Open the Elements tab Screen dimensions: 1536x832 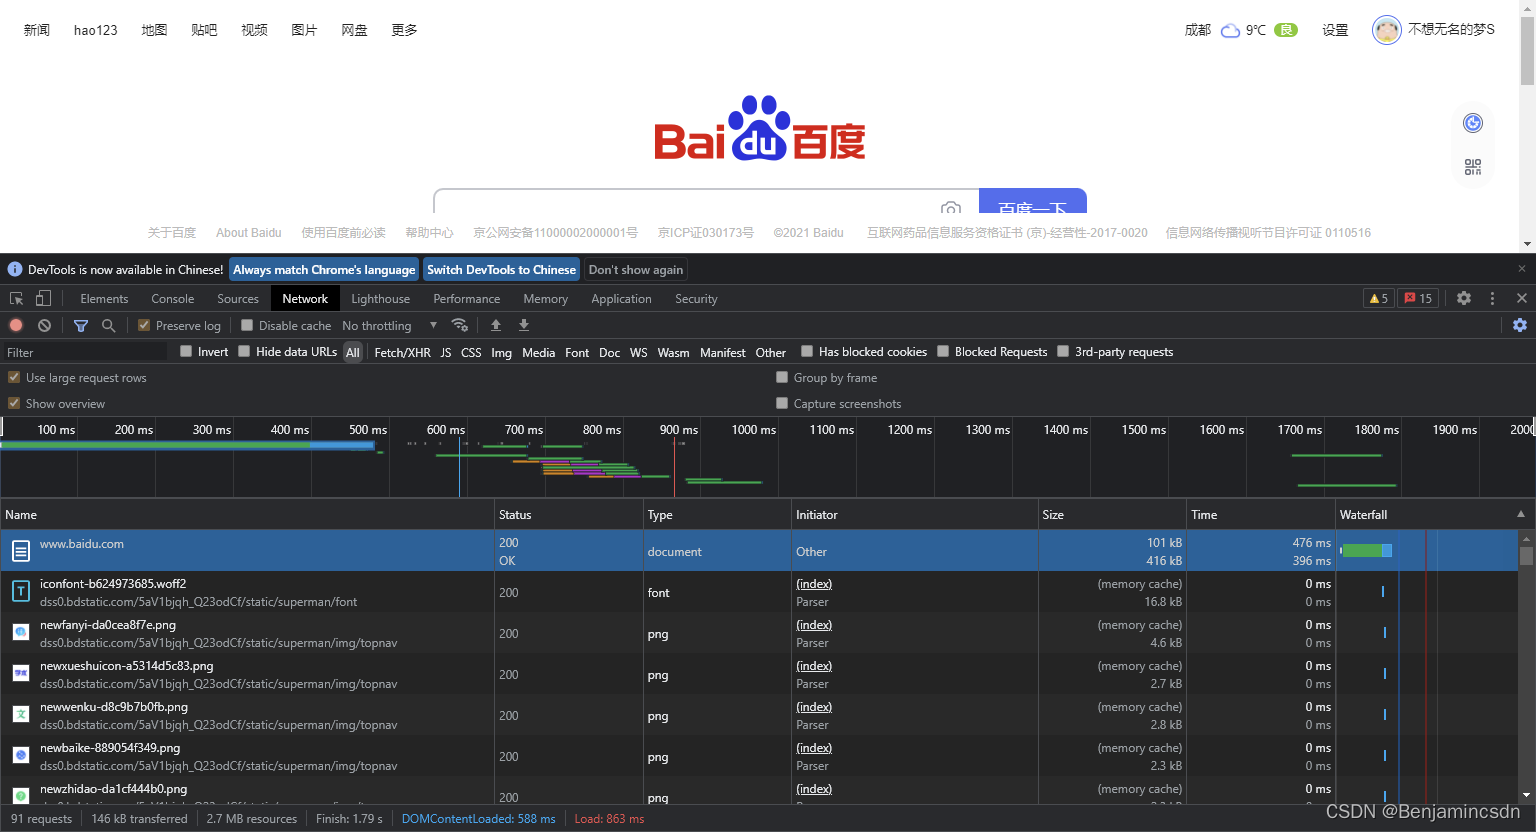coord(104,298)
